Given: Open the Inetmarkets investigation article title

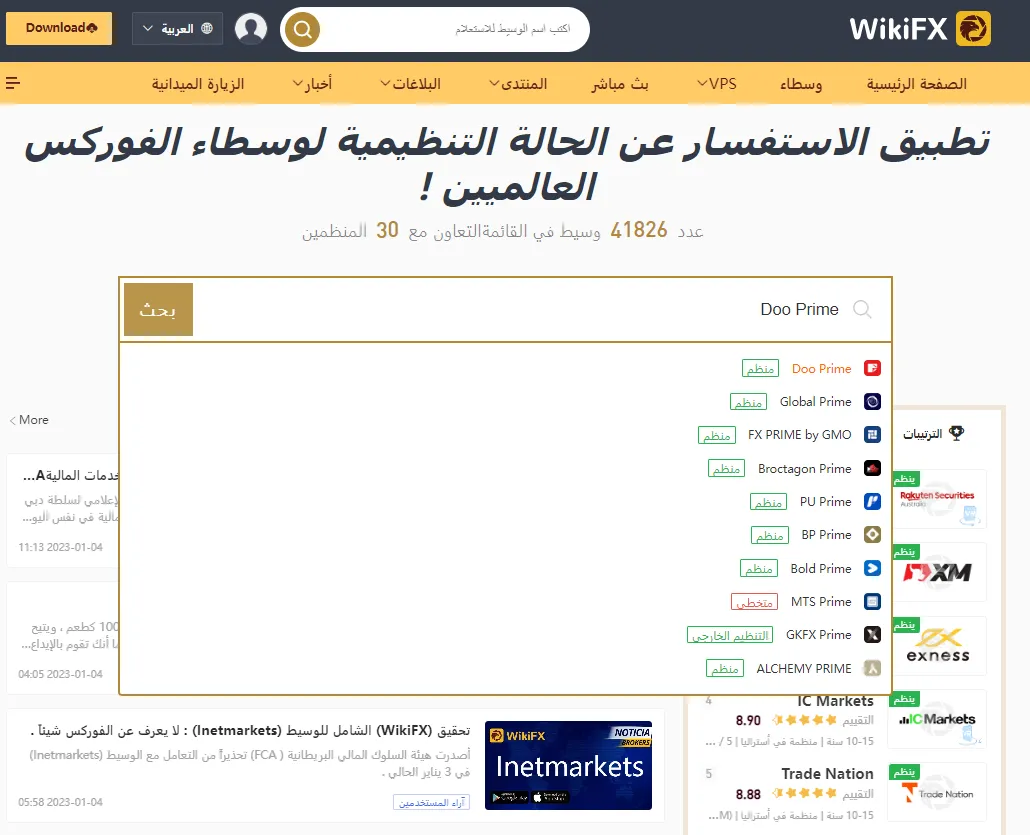Looking at the screenshot, I should click(250, 730).
